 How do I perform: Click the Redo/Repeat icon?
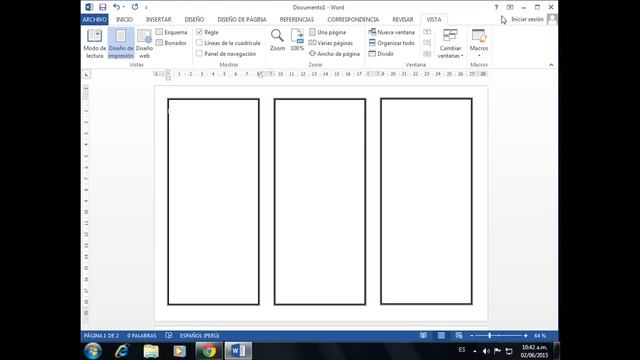pos(135,7)
